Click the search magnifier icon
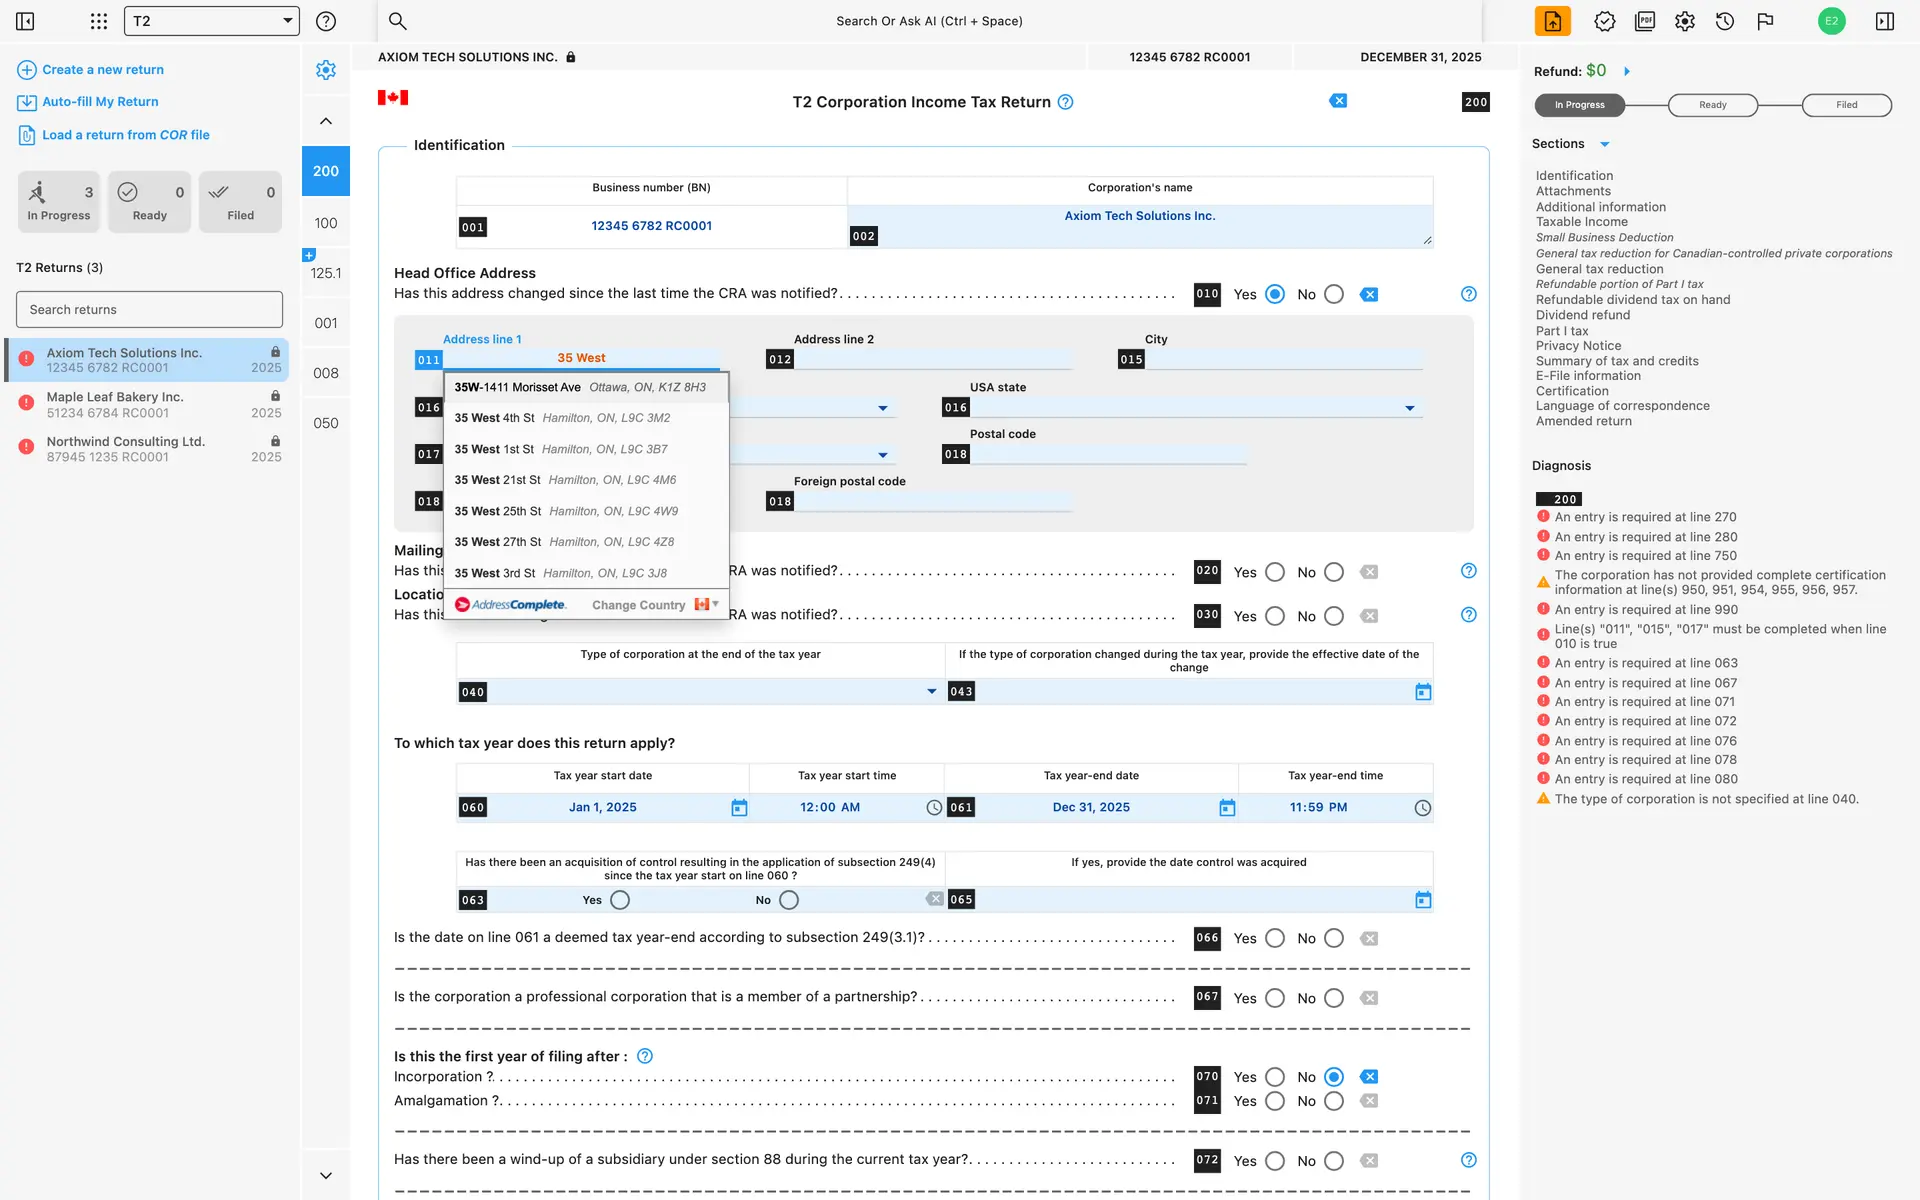This screenshot has width=1920, height=1200. click(x=397, y=21)
